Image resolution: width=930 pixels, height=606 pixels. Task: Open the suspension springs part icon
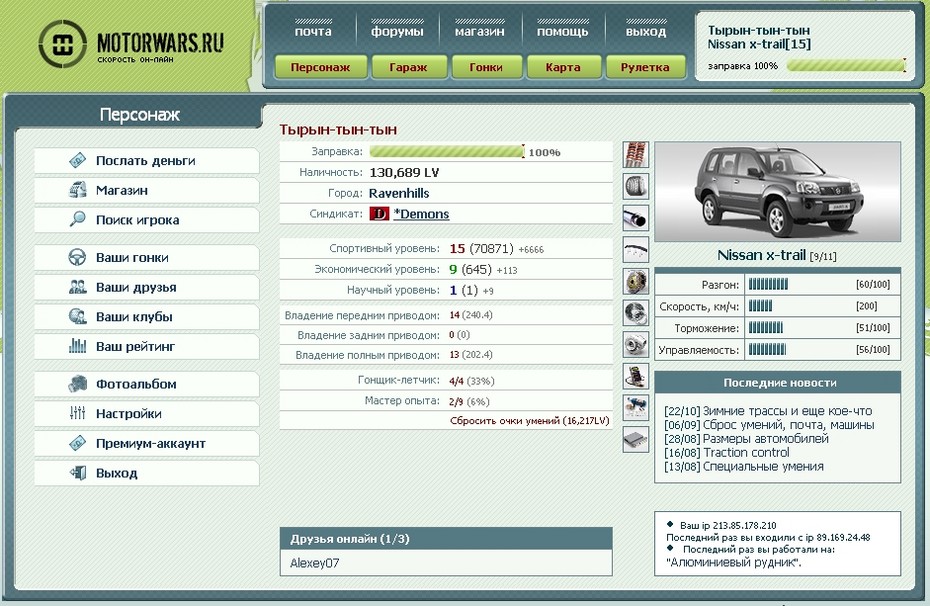635,154
